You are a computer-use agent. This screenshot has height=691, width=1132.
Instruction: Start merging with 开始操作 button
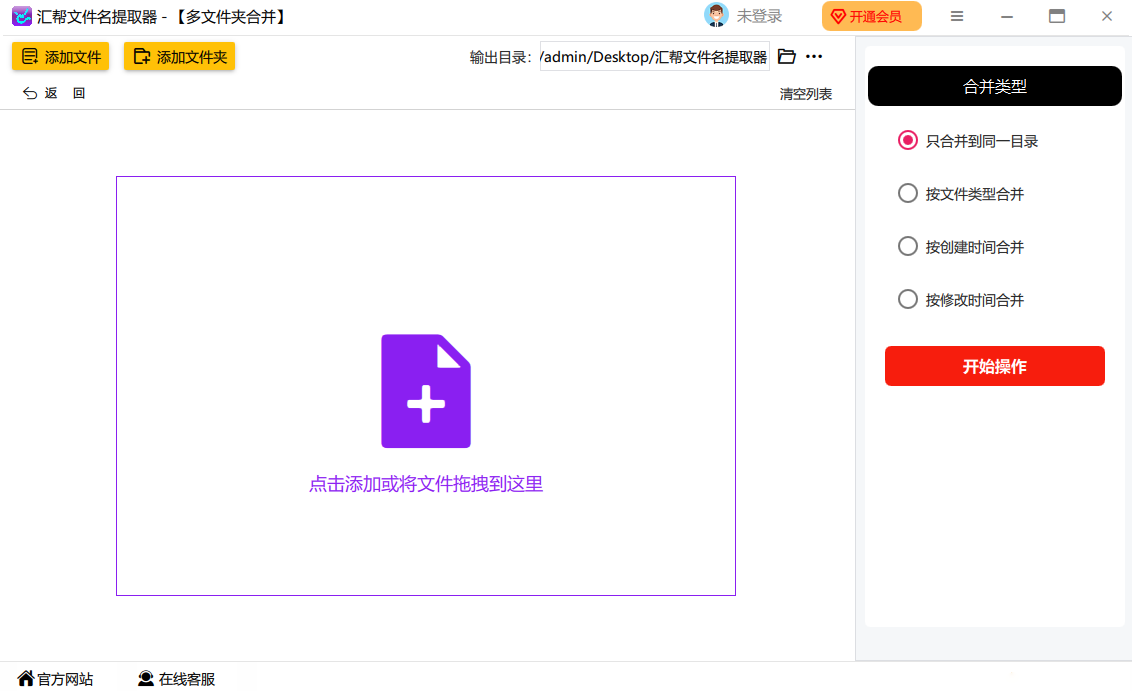(994, 366)
